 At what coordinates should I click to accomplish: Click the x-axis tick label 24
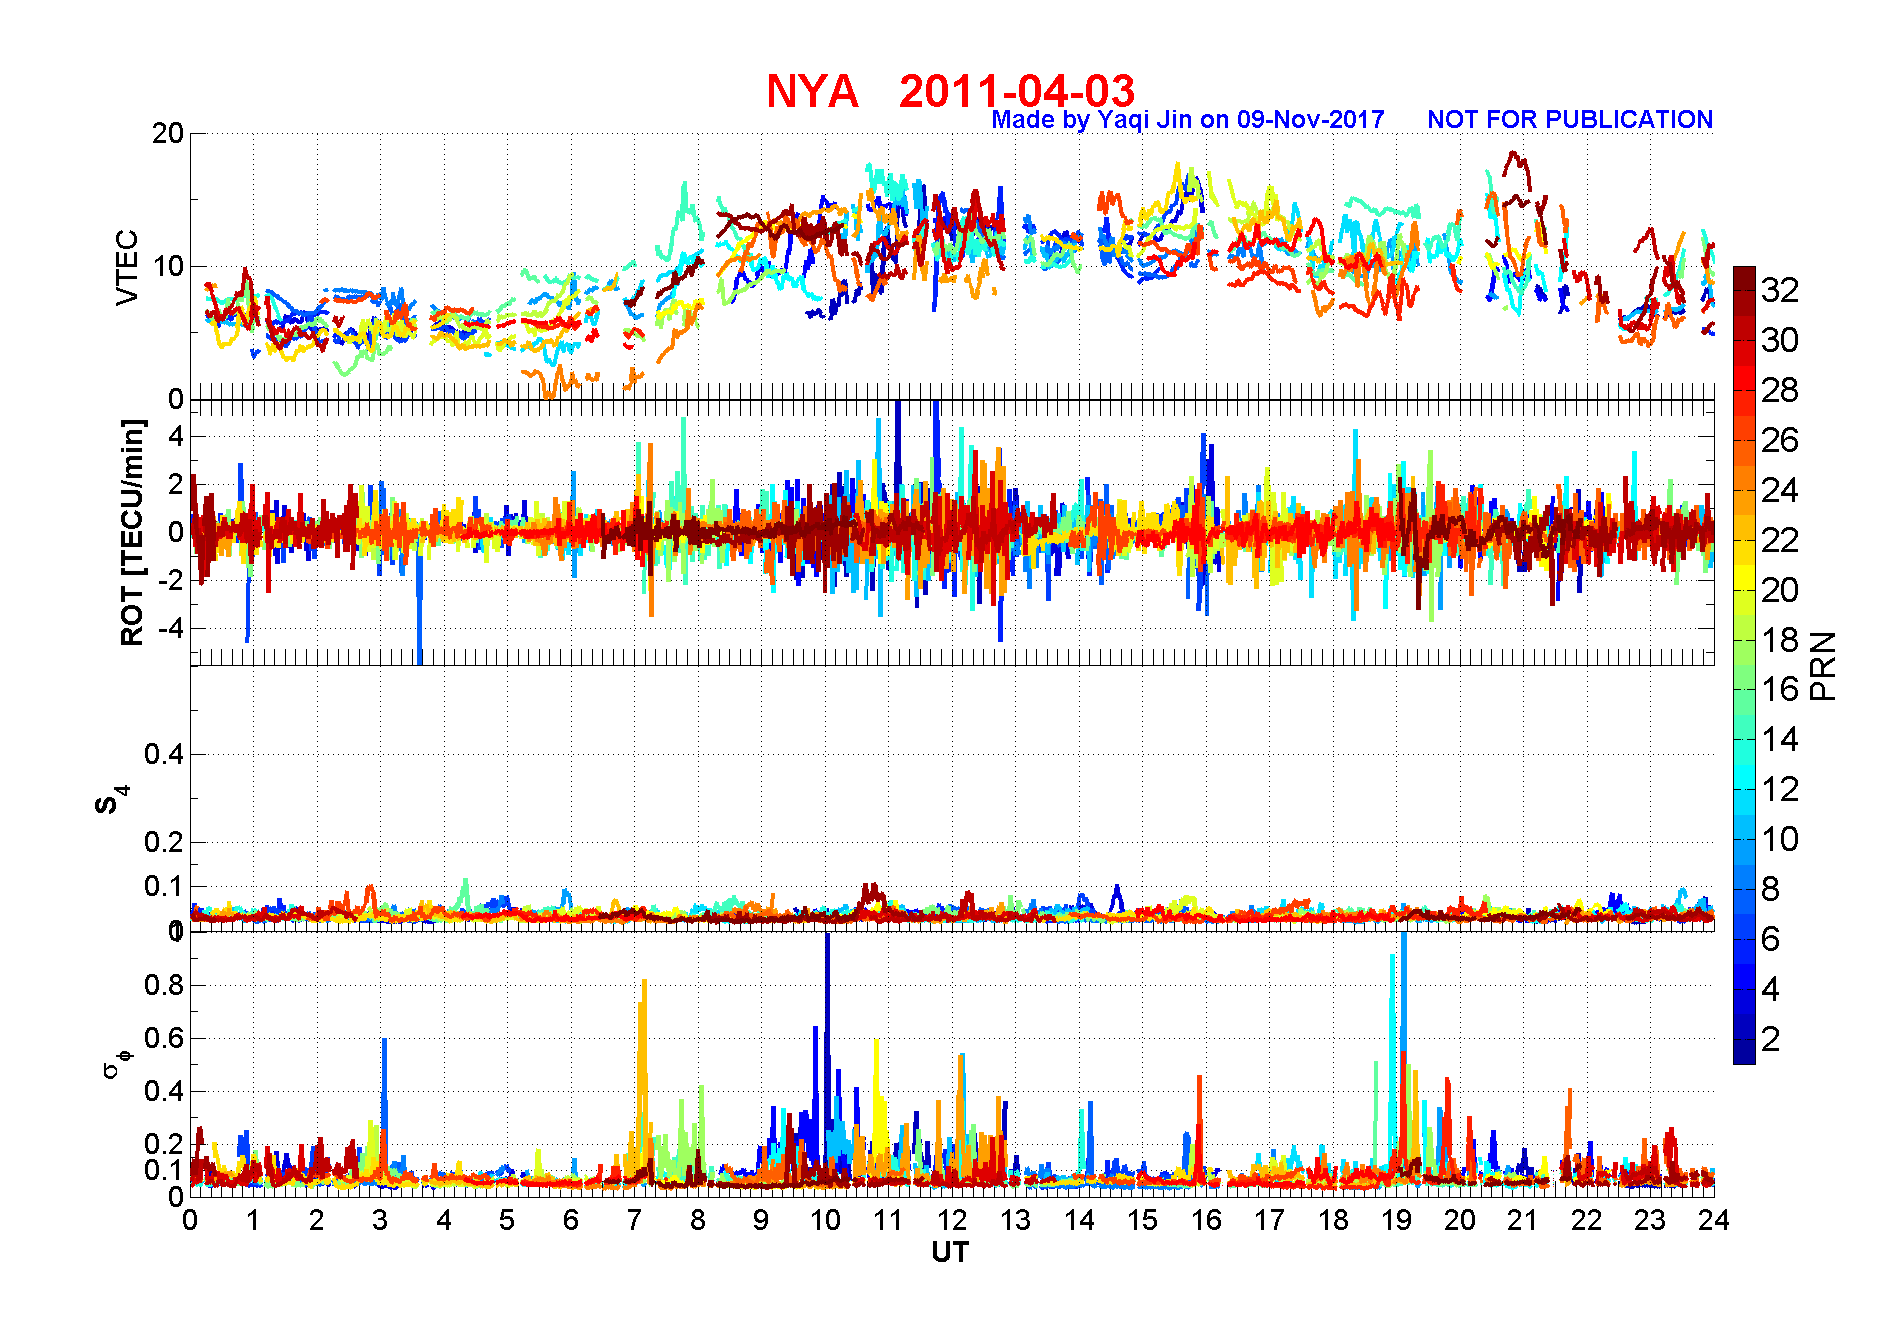pos(1714,1220)
